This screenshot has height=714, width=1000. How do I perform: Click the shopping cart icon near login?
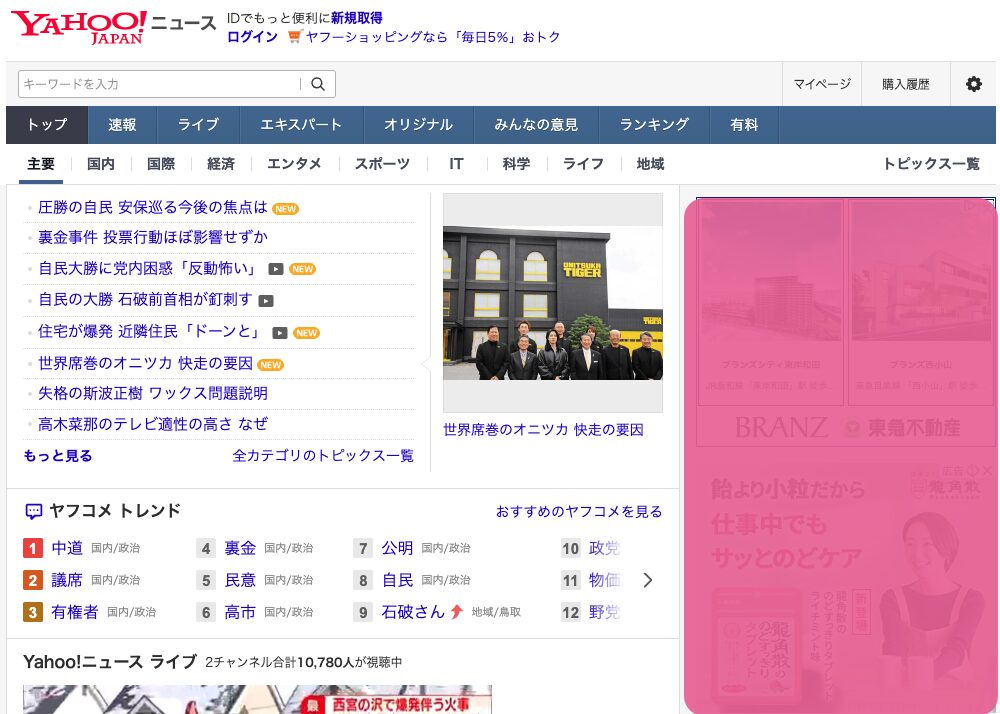tap(294, 37)
